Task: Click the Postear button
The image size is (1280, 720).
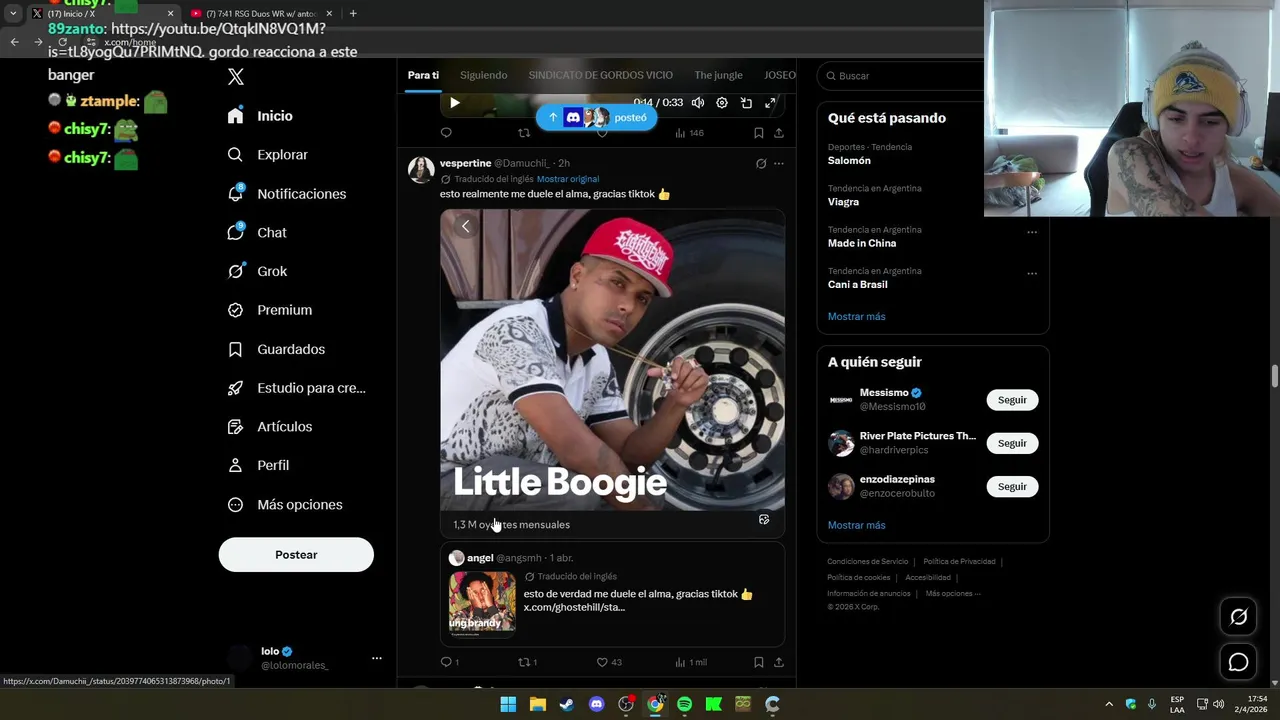Action: pos(296,555)
